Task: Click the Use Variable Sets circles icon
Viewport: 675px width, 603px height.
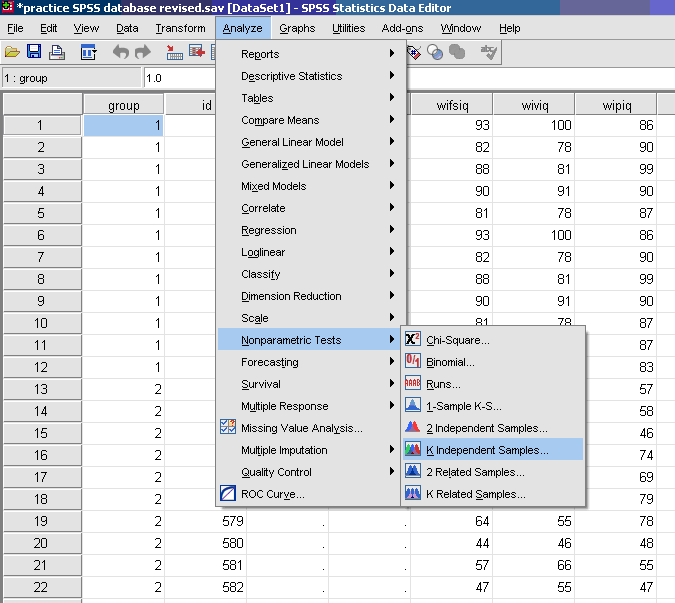Action: click(x=435, y=52)
